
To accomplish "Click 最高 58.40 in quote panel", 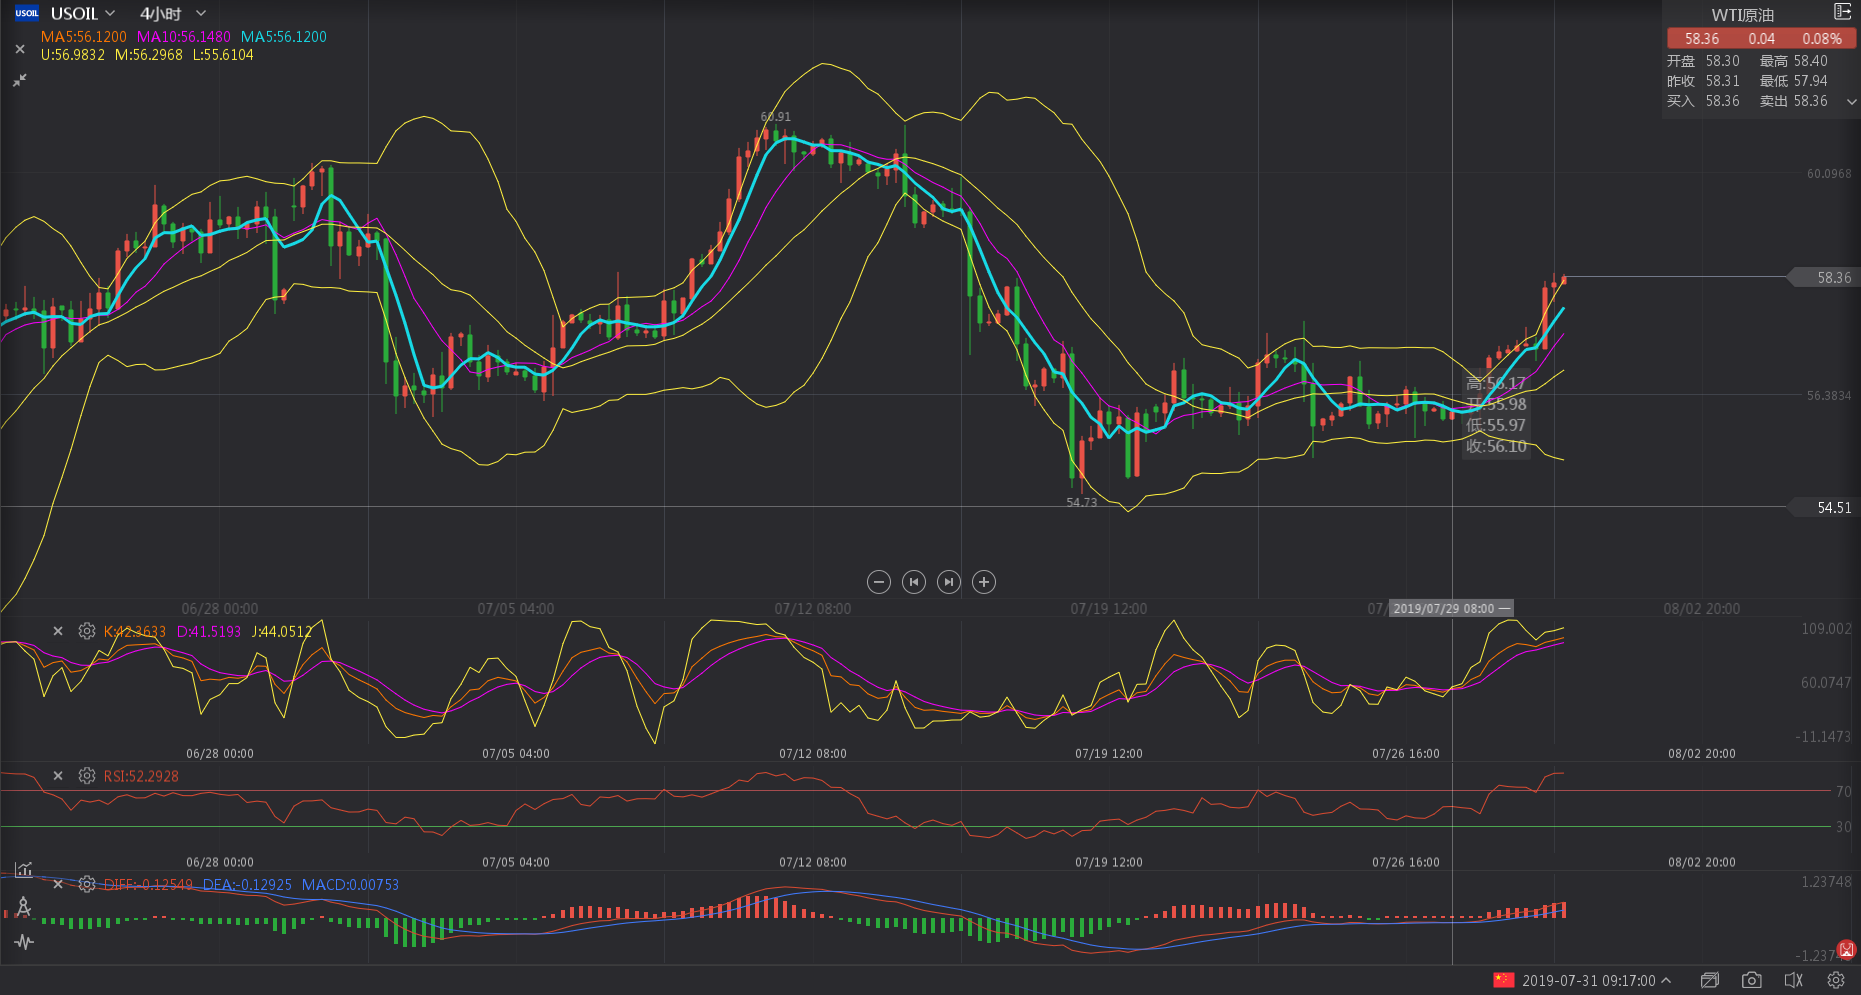I will 1794,61.
